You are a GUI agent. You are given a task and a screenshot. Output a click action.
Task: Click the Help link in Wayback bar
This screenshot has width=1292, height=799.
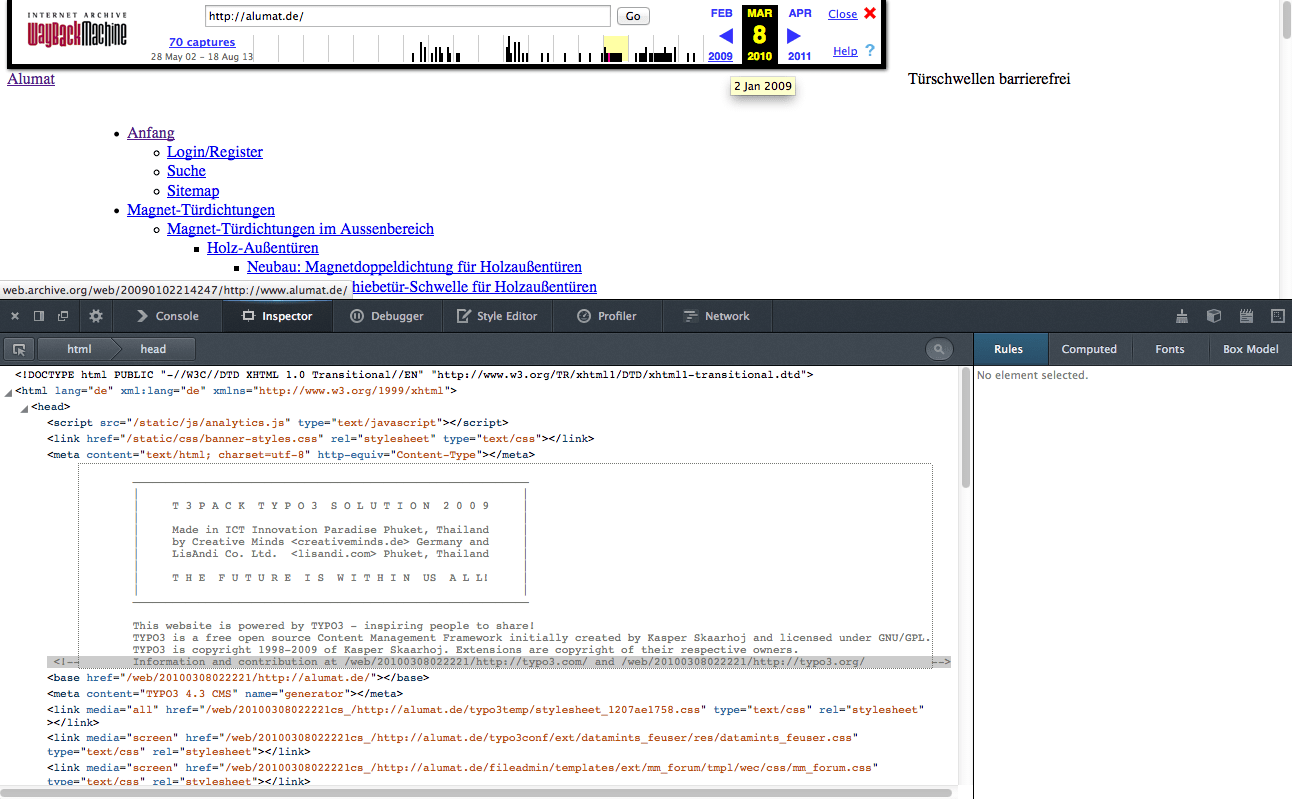point(845,51)
